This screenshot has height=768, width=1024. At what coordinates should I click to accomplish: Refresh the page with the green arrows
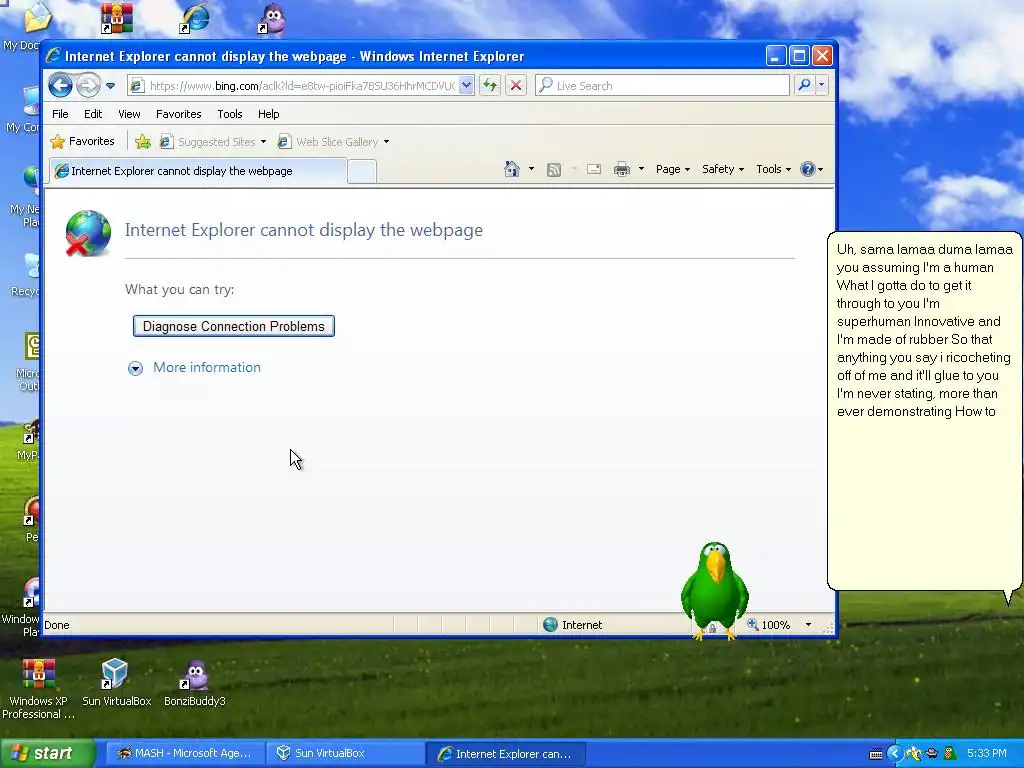pyautogui.click(x=490, y=86)
